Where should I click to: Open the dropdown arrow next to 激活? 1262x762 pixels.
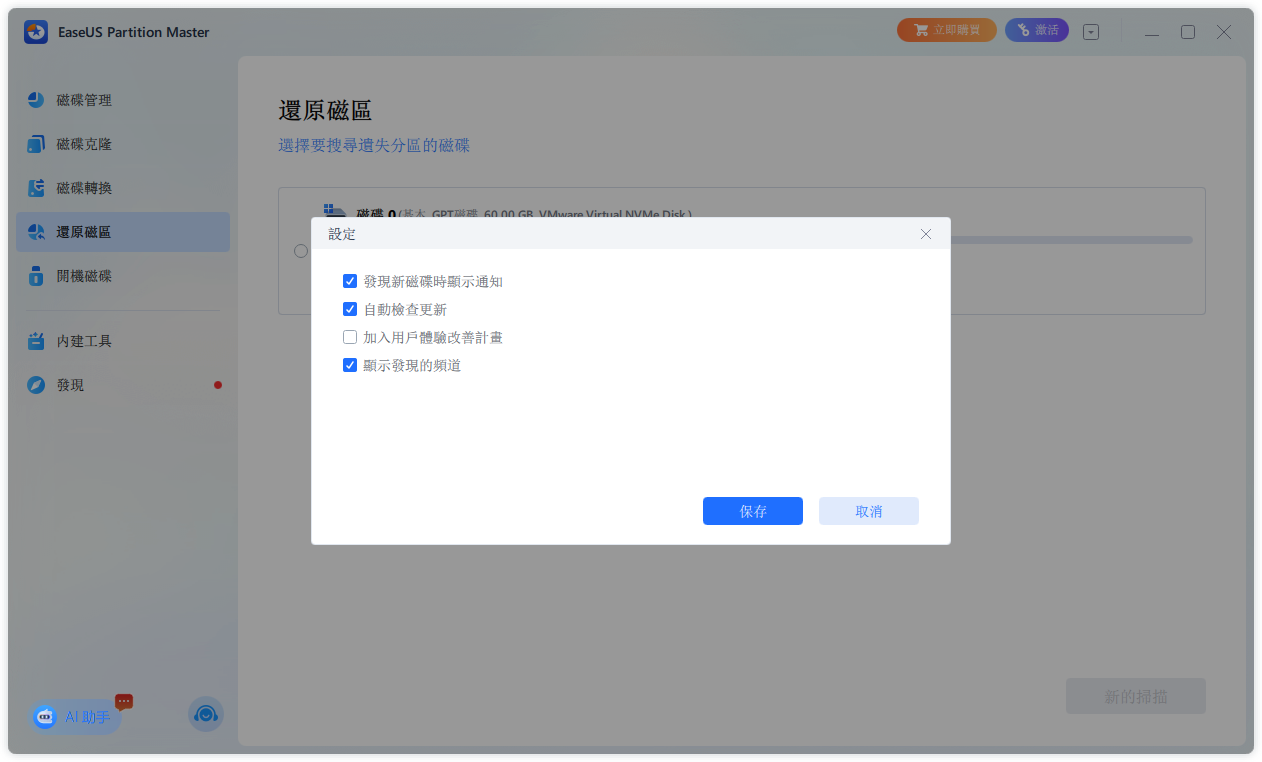point(1090,31)
